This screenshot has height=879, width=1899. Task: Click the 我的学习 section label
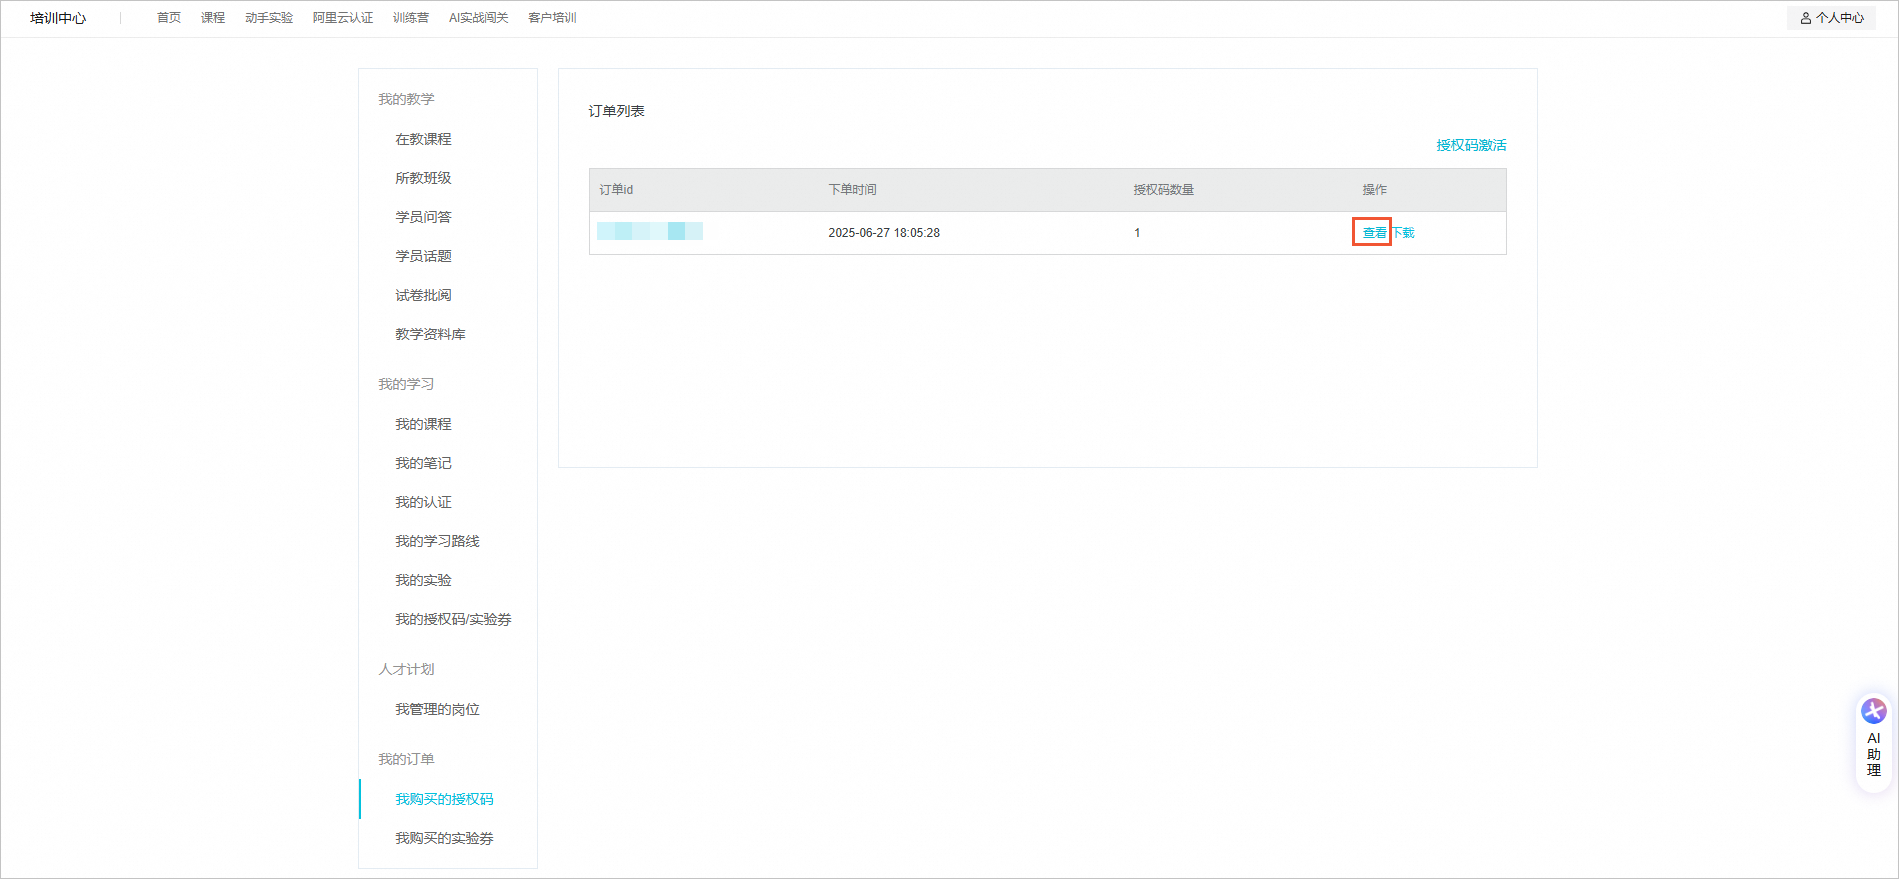[x=406, y=384]
